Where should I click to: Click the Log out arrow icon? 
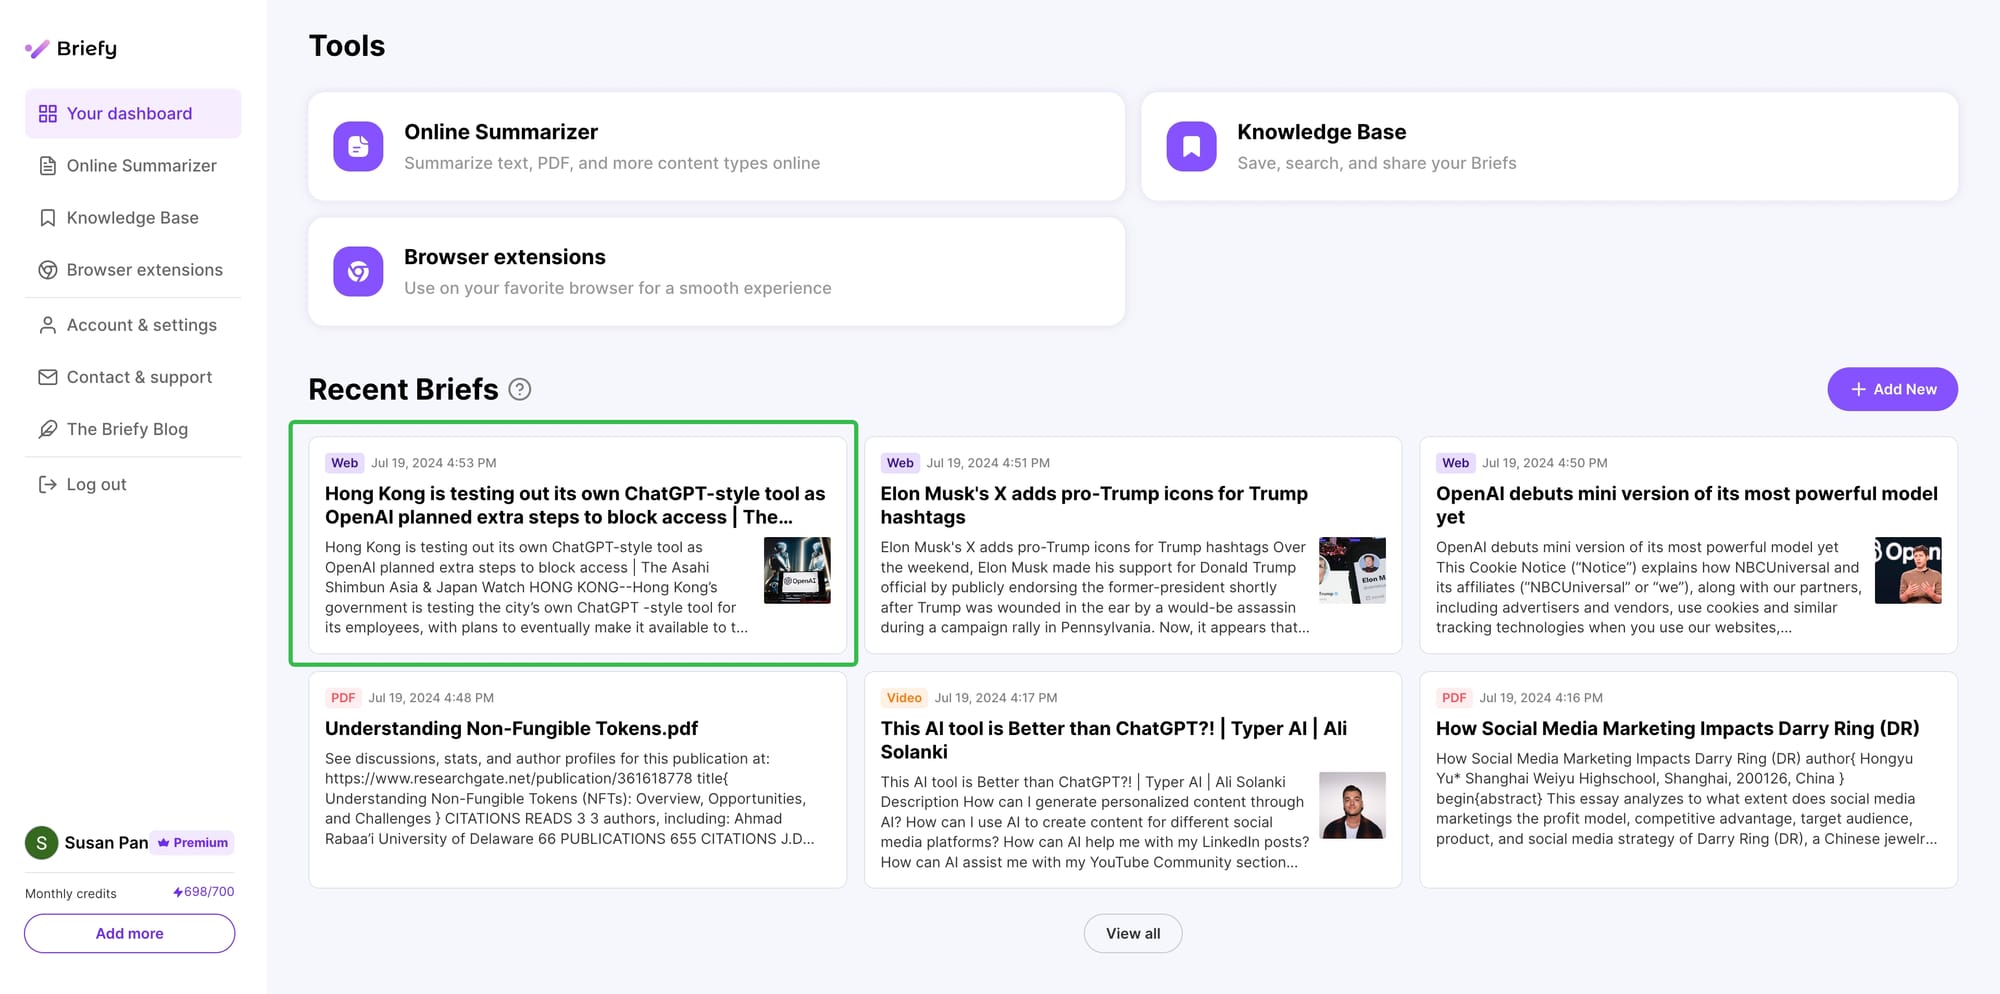pyautogui.click(x=48, y=484)
